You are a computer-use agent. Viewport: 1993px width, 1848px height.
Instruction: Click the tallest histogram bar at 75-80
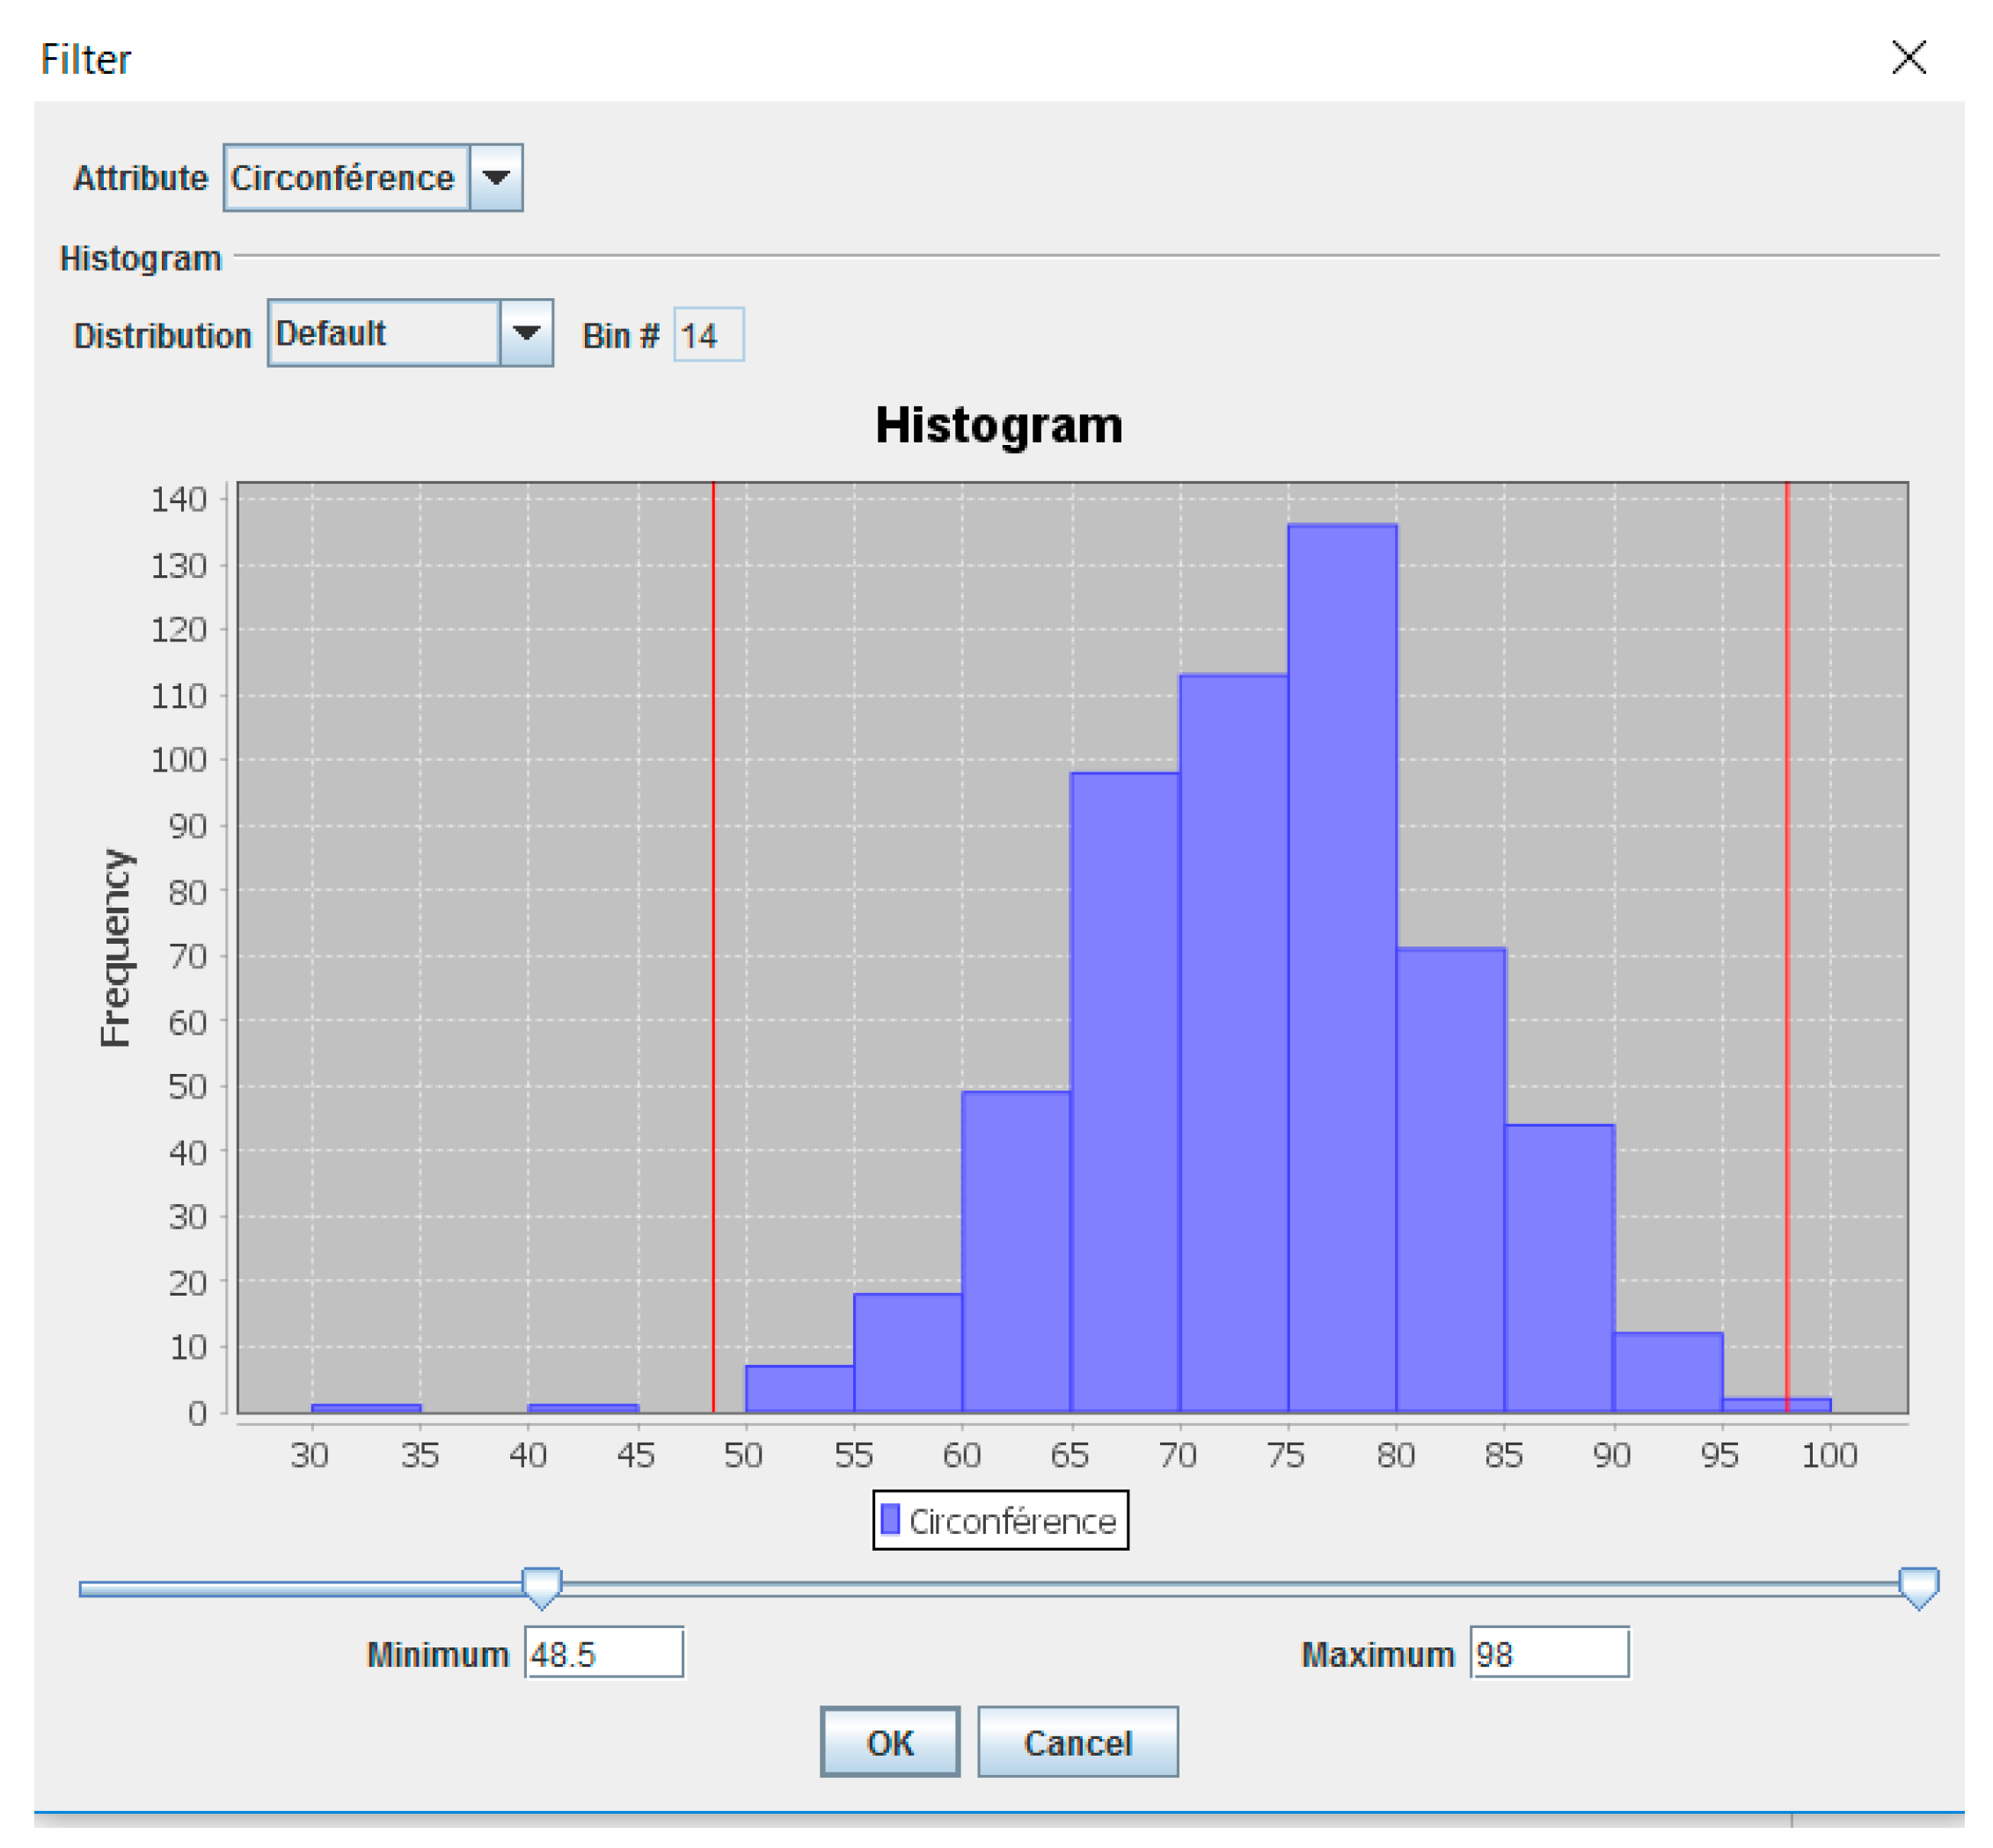1341,968
